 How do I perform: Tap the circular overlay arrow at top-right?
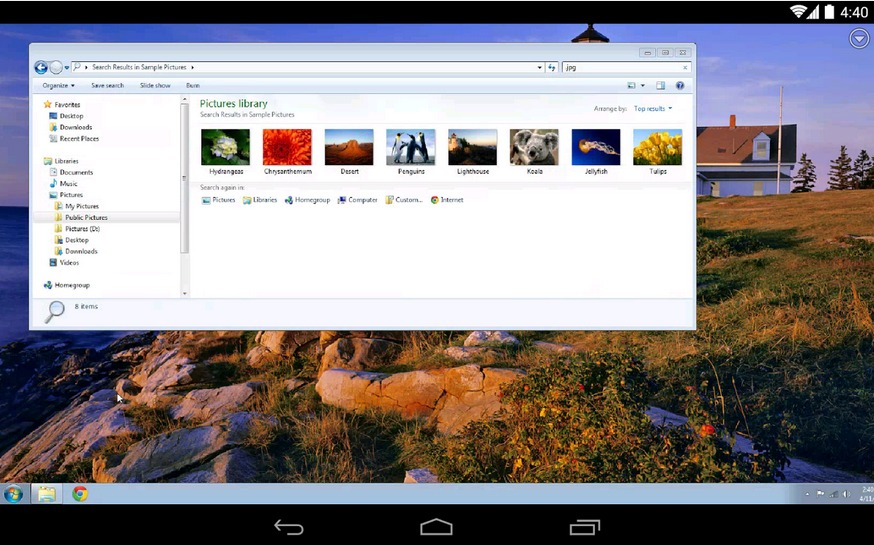[858, 38]
